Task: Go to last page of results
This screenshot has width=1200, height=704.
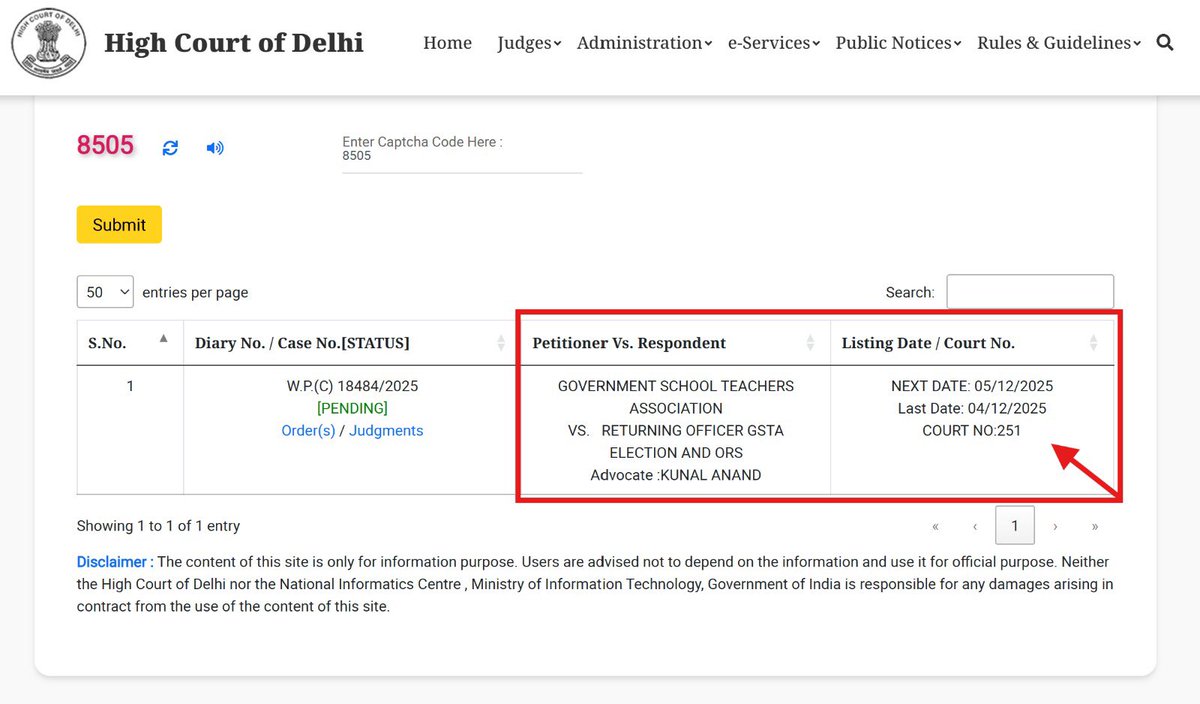Action: pyautogui.click(x=1095, y=526)
